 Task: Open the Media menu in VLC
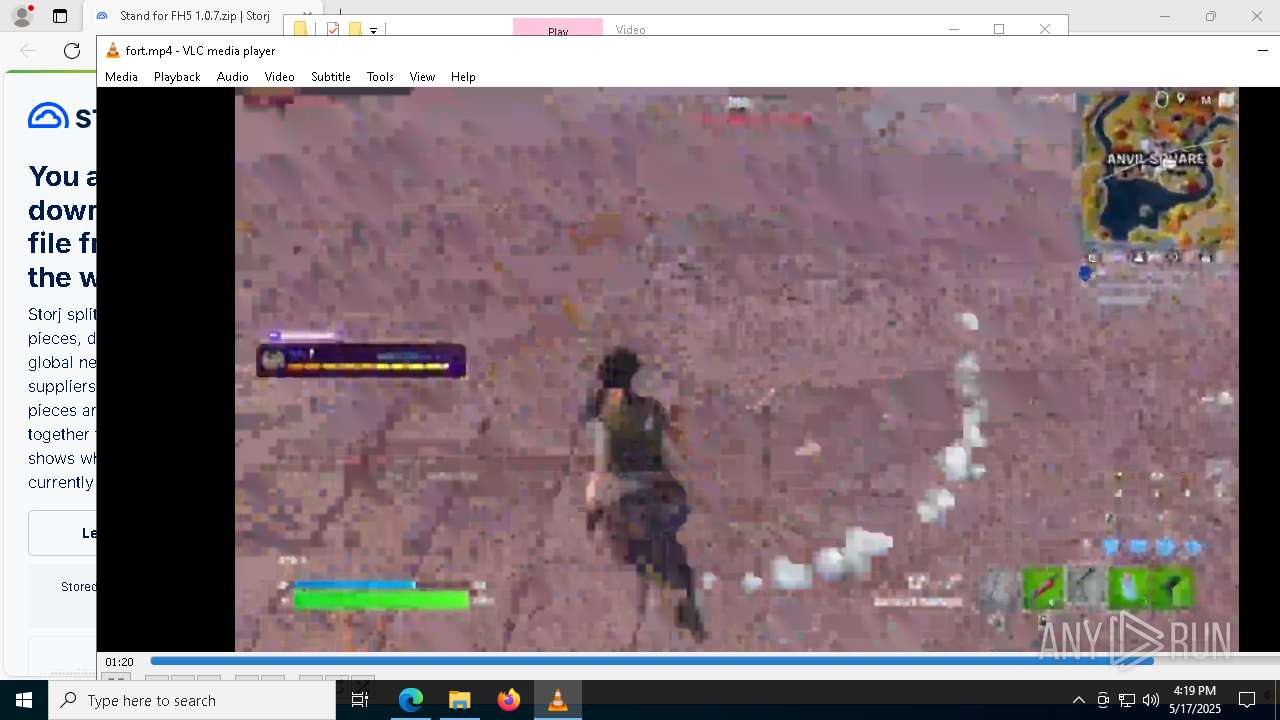pos(121,77)
